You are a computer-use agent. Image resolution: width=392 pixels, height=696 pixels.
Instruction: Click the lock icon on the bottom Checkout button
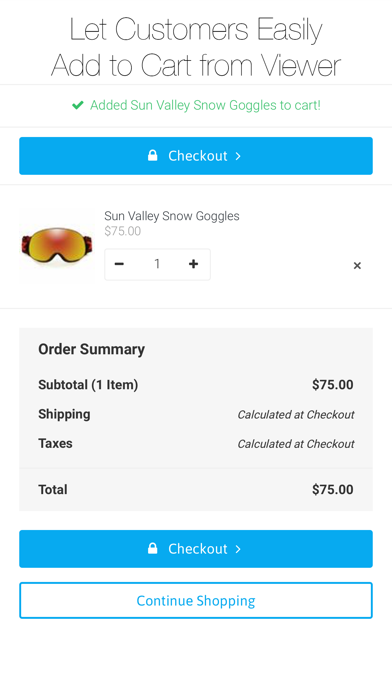(152, 549)
